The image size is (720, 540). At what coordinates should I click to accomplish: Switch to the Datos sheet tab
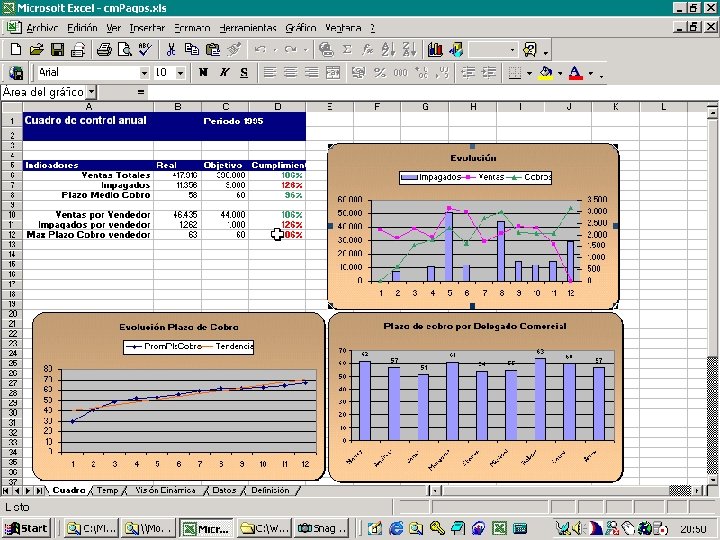click(224, 490)
